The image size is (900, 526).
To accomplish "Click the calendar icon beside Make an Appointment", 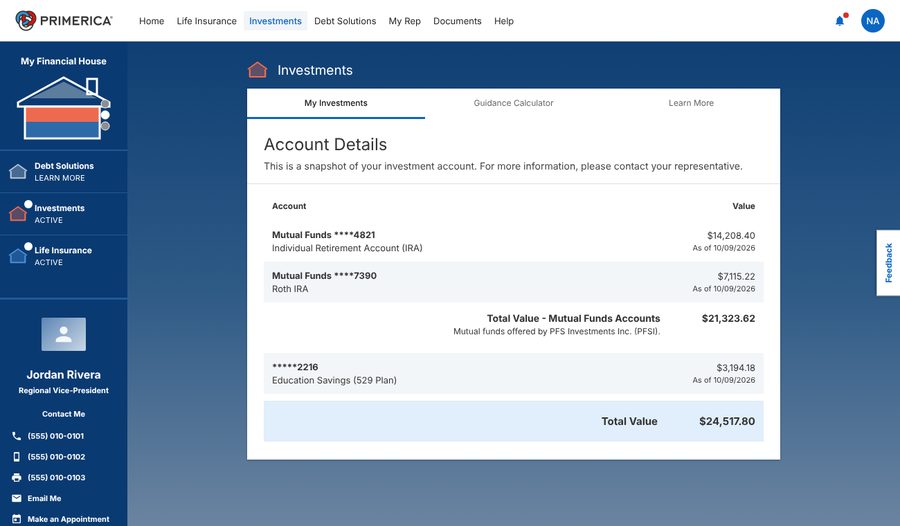I will coord(17,519).
